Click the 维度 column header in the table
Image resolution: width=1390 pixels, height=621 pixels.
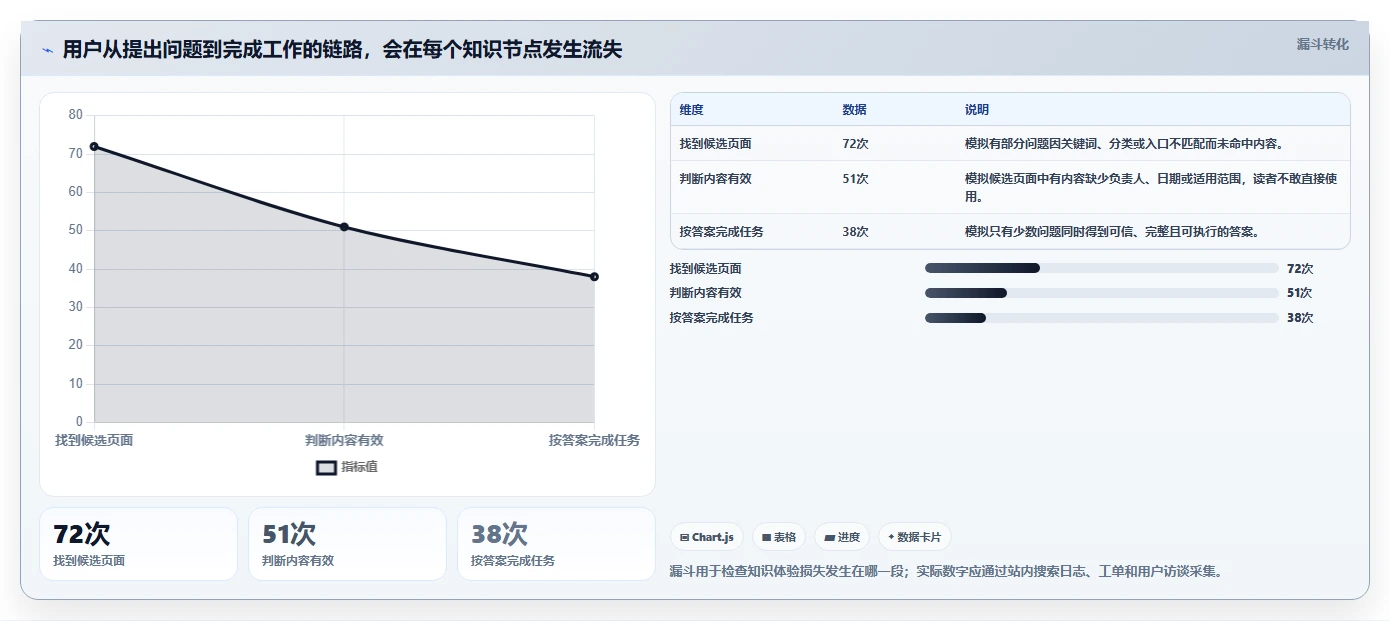coord(691,110)
